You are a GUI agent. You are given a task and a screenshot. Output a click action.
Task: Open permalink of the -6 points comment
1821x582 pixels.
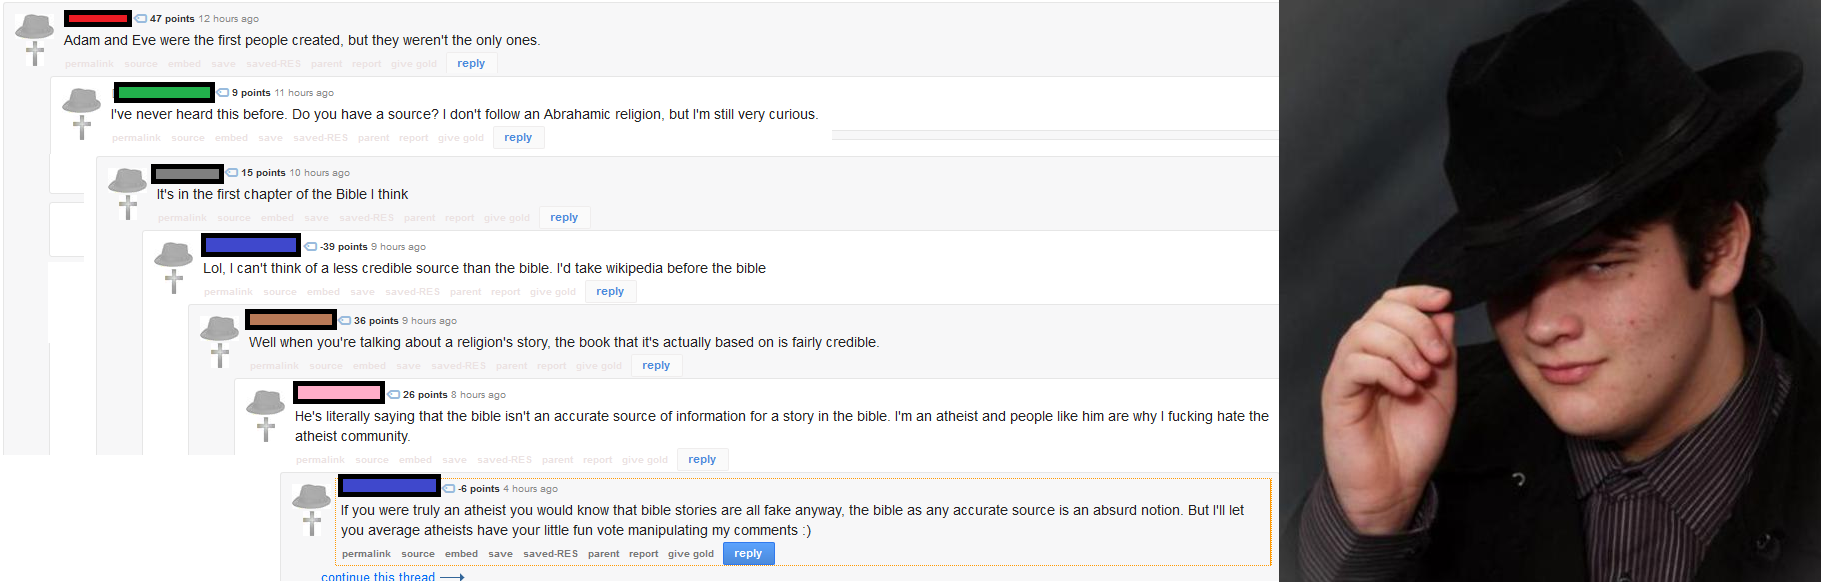click(x=366, y=554)
